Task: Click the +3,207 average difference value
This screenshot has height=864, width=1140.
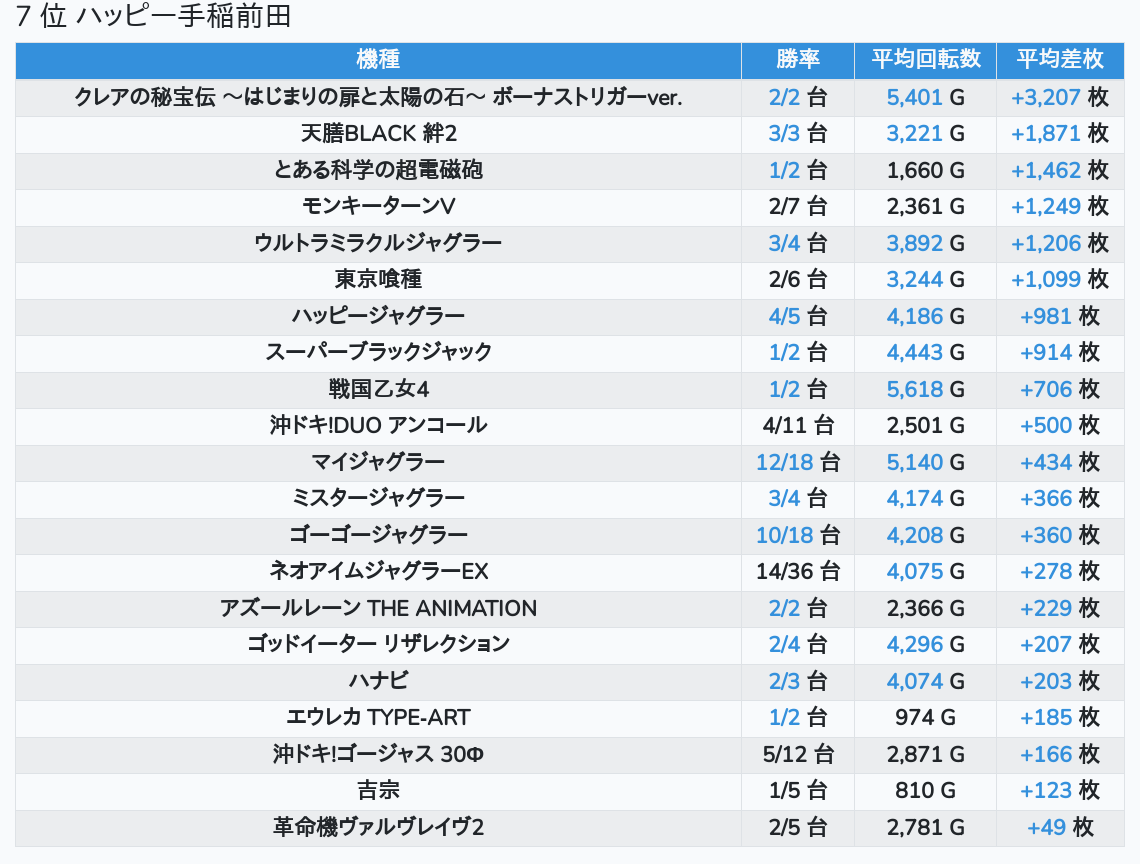Action: tap(1046, 98)
